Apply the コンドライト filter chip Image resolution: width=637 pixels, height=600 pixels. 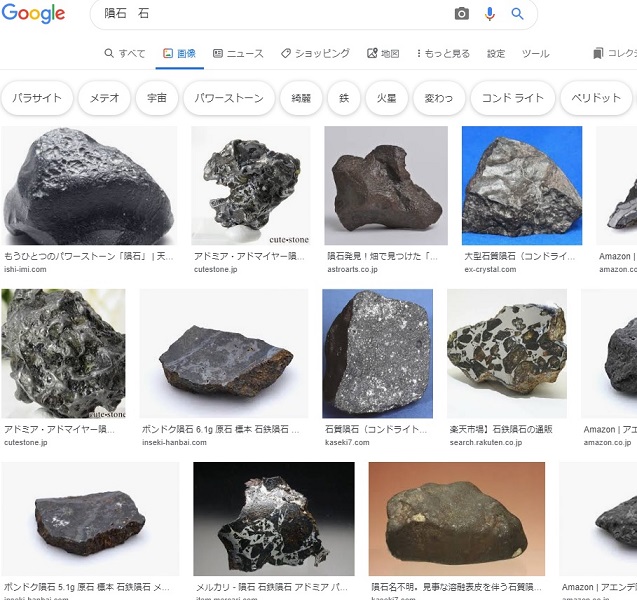[512, 98]
